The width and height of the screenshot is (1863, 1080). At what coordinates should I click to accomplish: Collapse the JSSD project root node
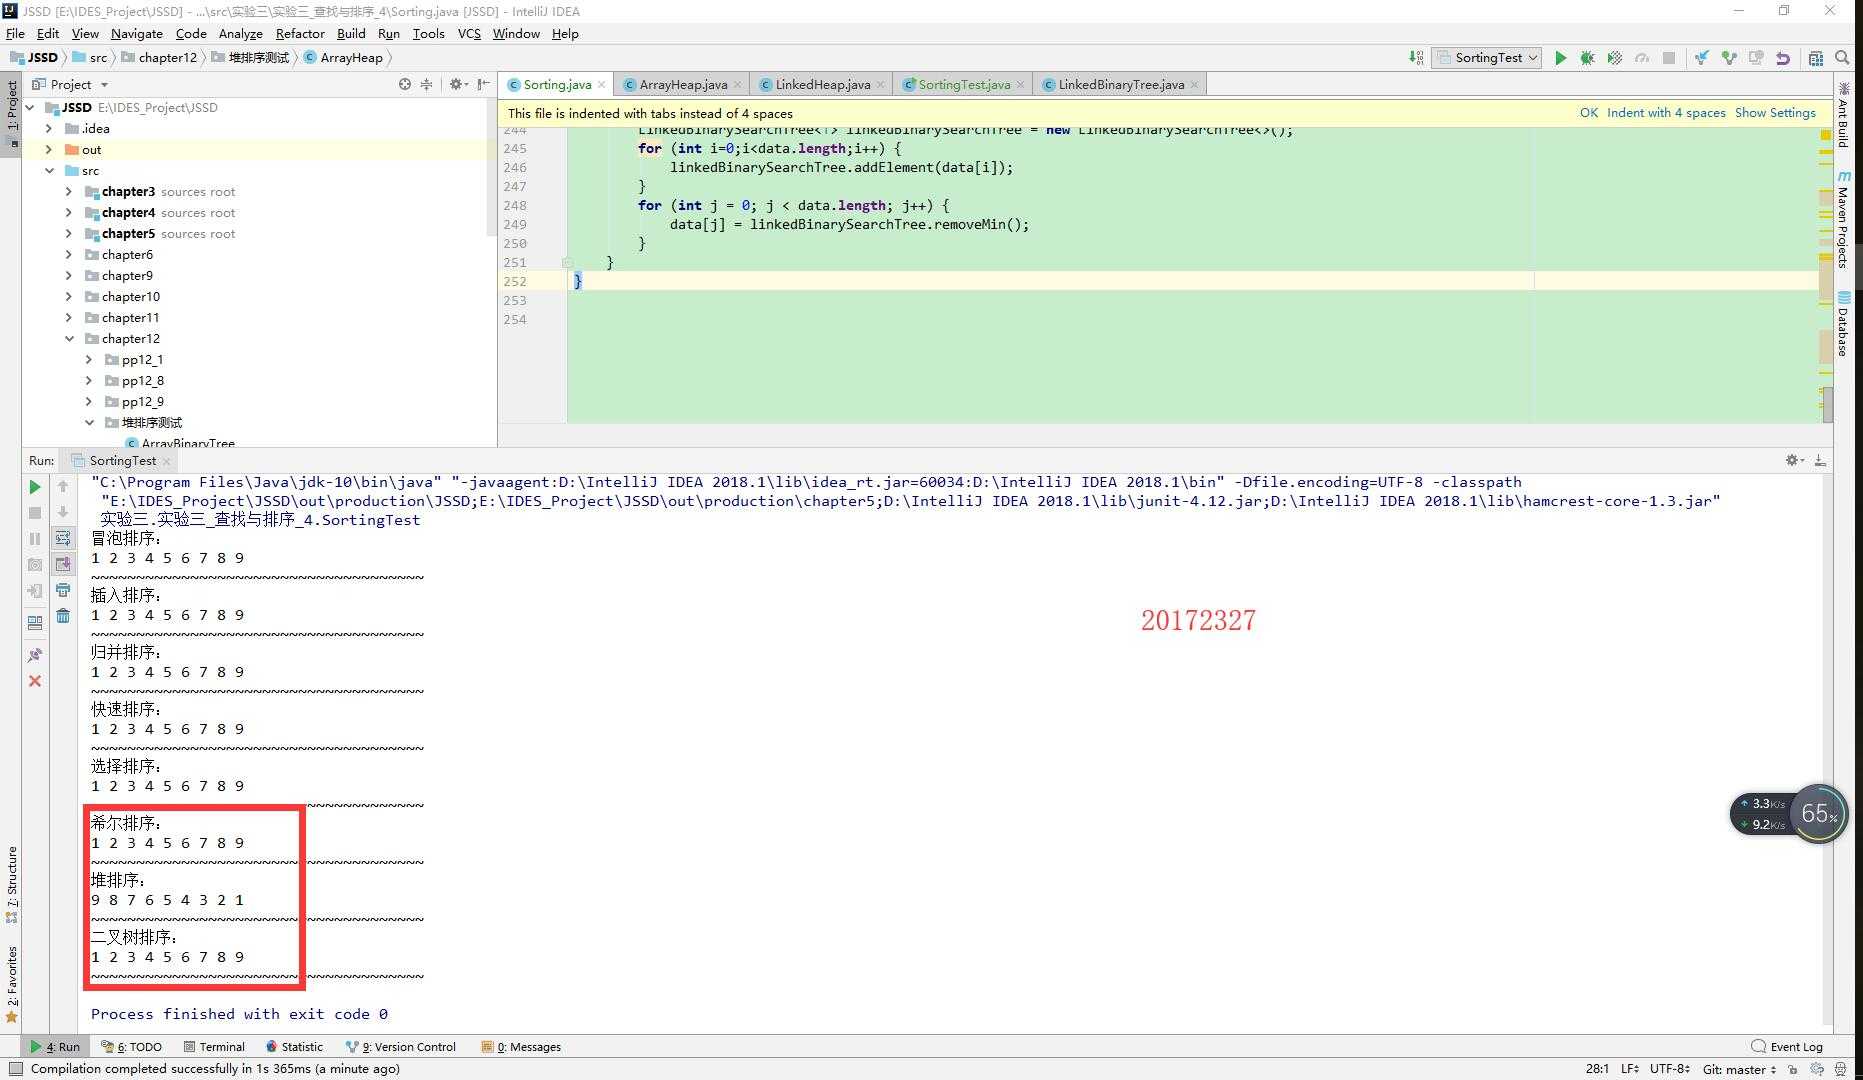click(x=30, y=107)
